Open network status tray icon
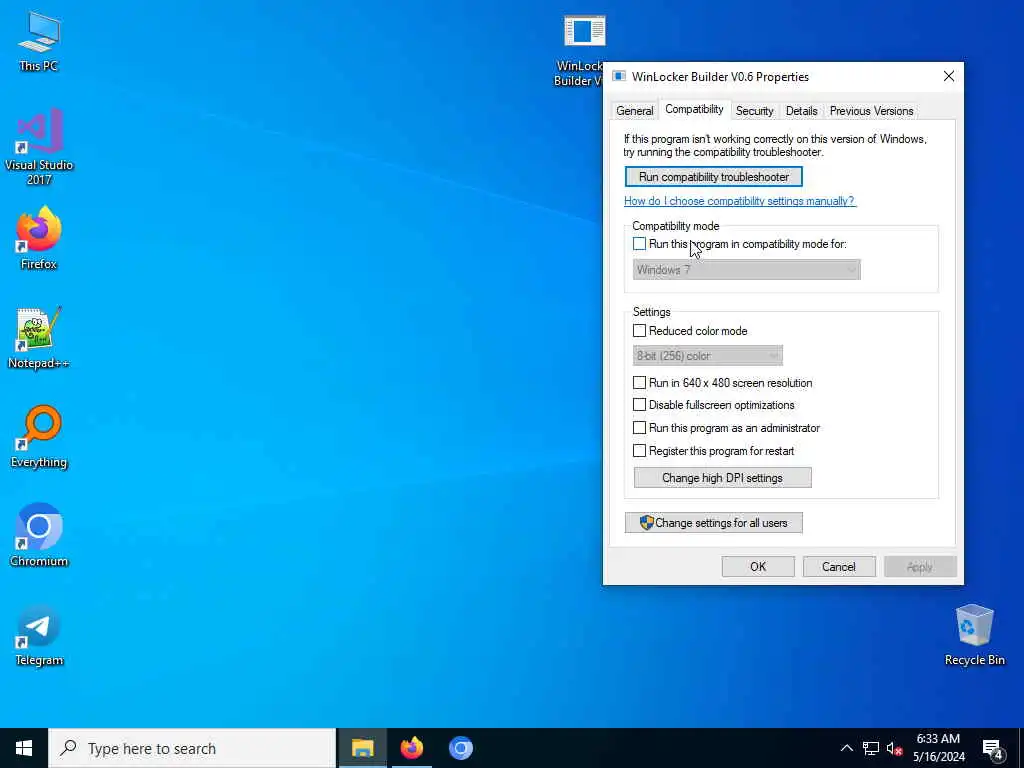This screenshot has height=768, width=1024. (871, 748)
